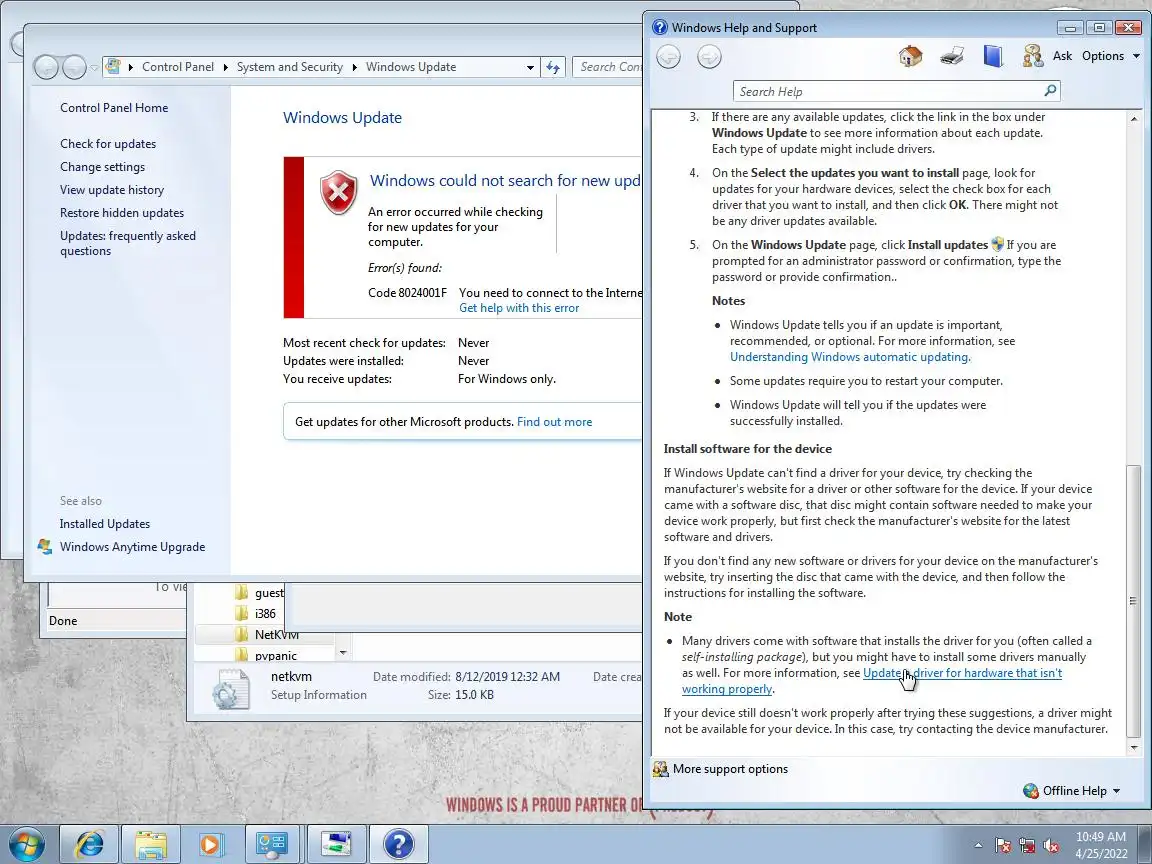The height and width of the screenshot is (864, 1152).
Task: Open Understanding Windows automatic updating link
Action: point(849,357)
